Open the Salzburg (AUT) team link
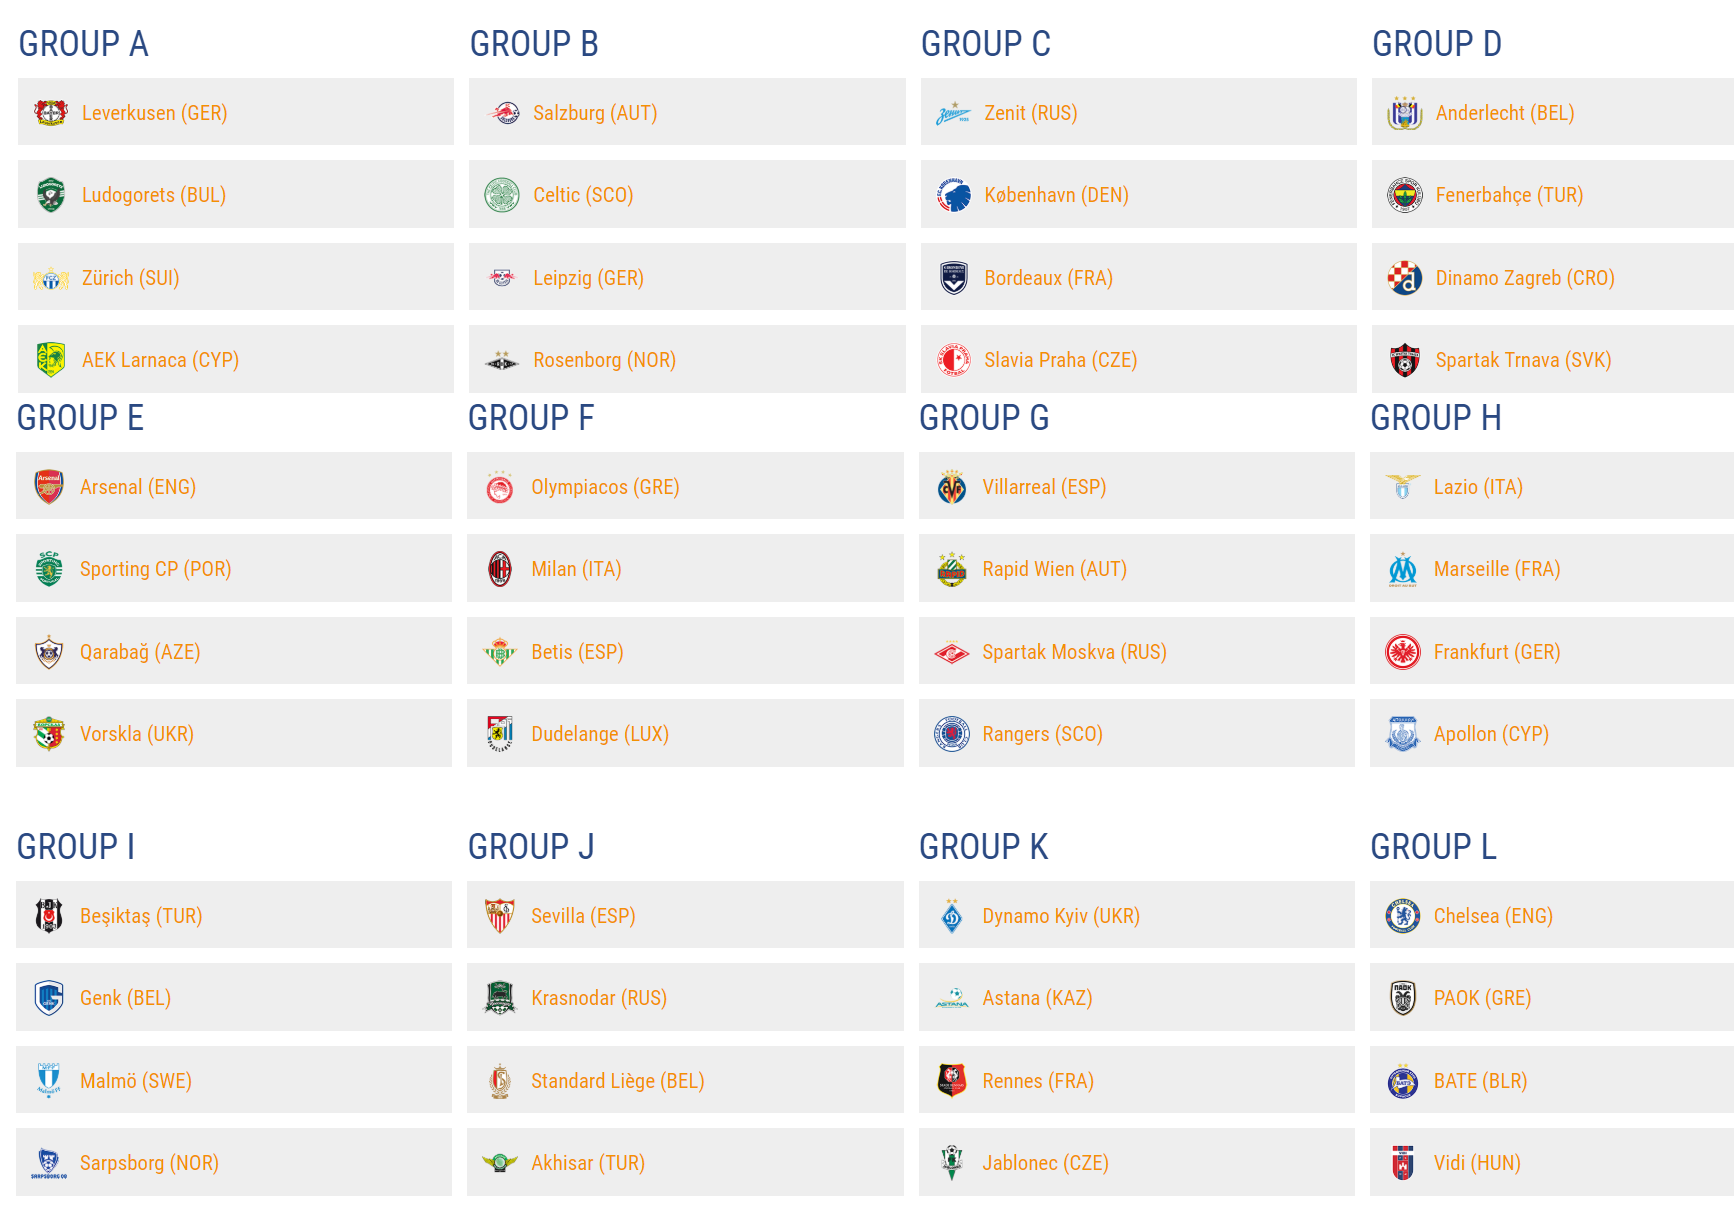This screenshot has width=1734, height=1206. (595, 113)
